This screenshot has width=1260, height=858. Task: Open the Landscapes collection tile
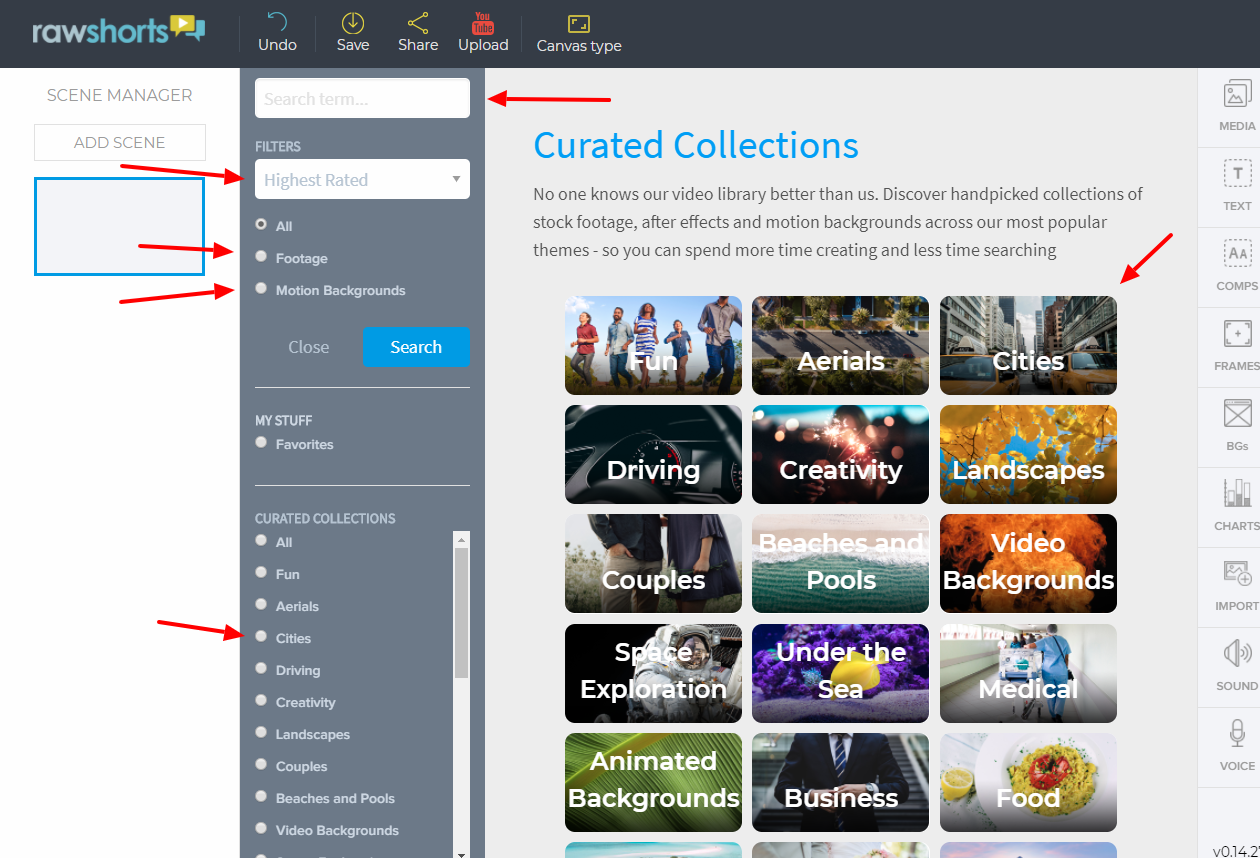pos(1028,454)
